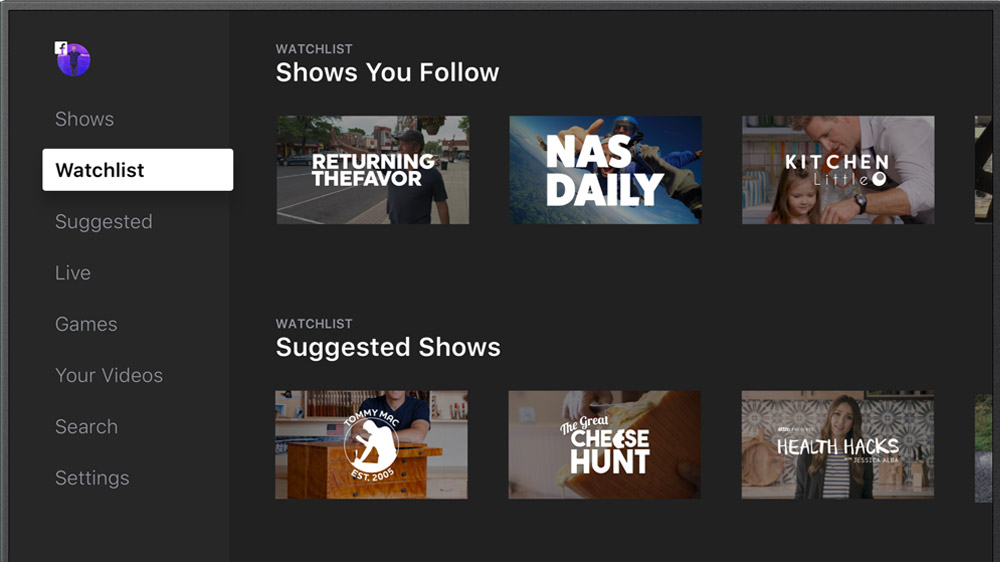
Task: Open the user profile avatar
Action: tap(73, 60)
